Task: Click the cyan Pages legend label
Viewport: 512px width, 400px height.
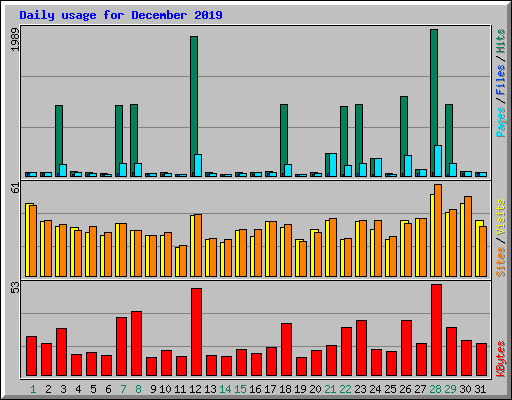Action: point(501,122)
